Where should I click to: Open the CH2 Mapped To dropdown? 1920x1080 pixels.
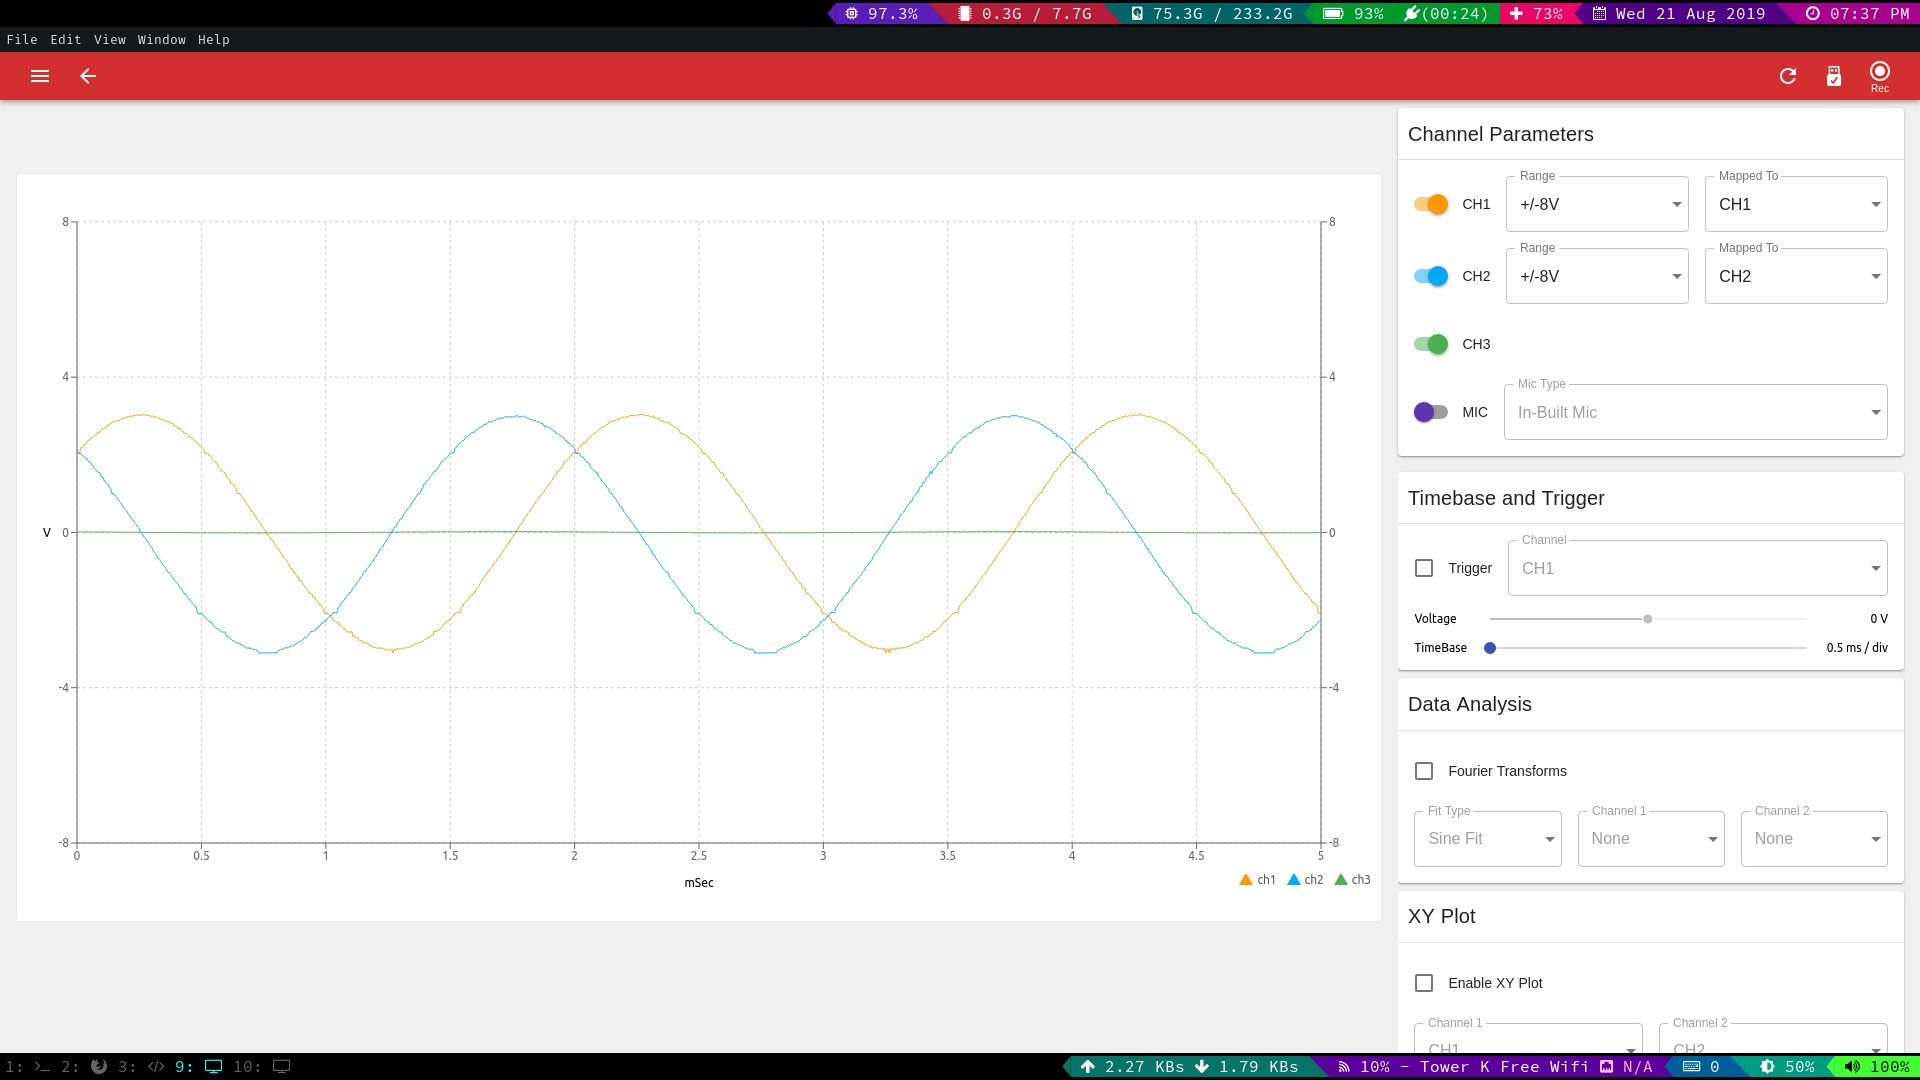click(x=1796, y=276)
